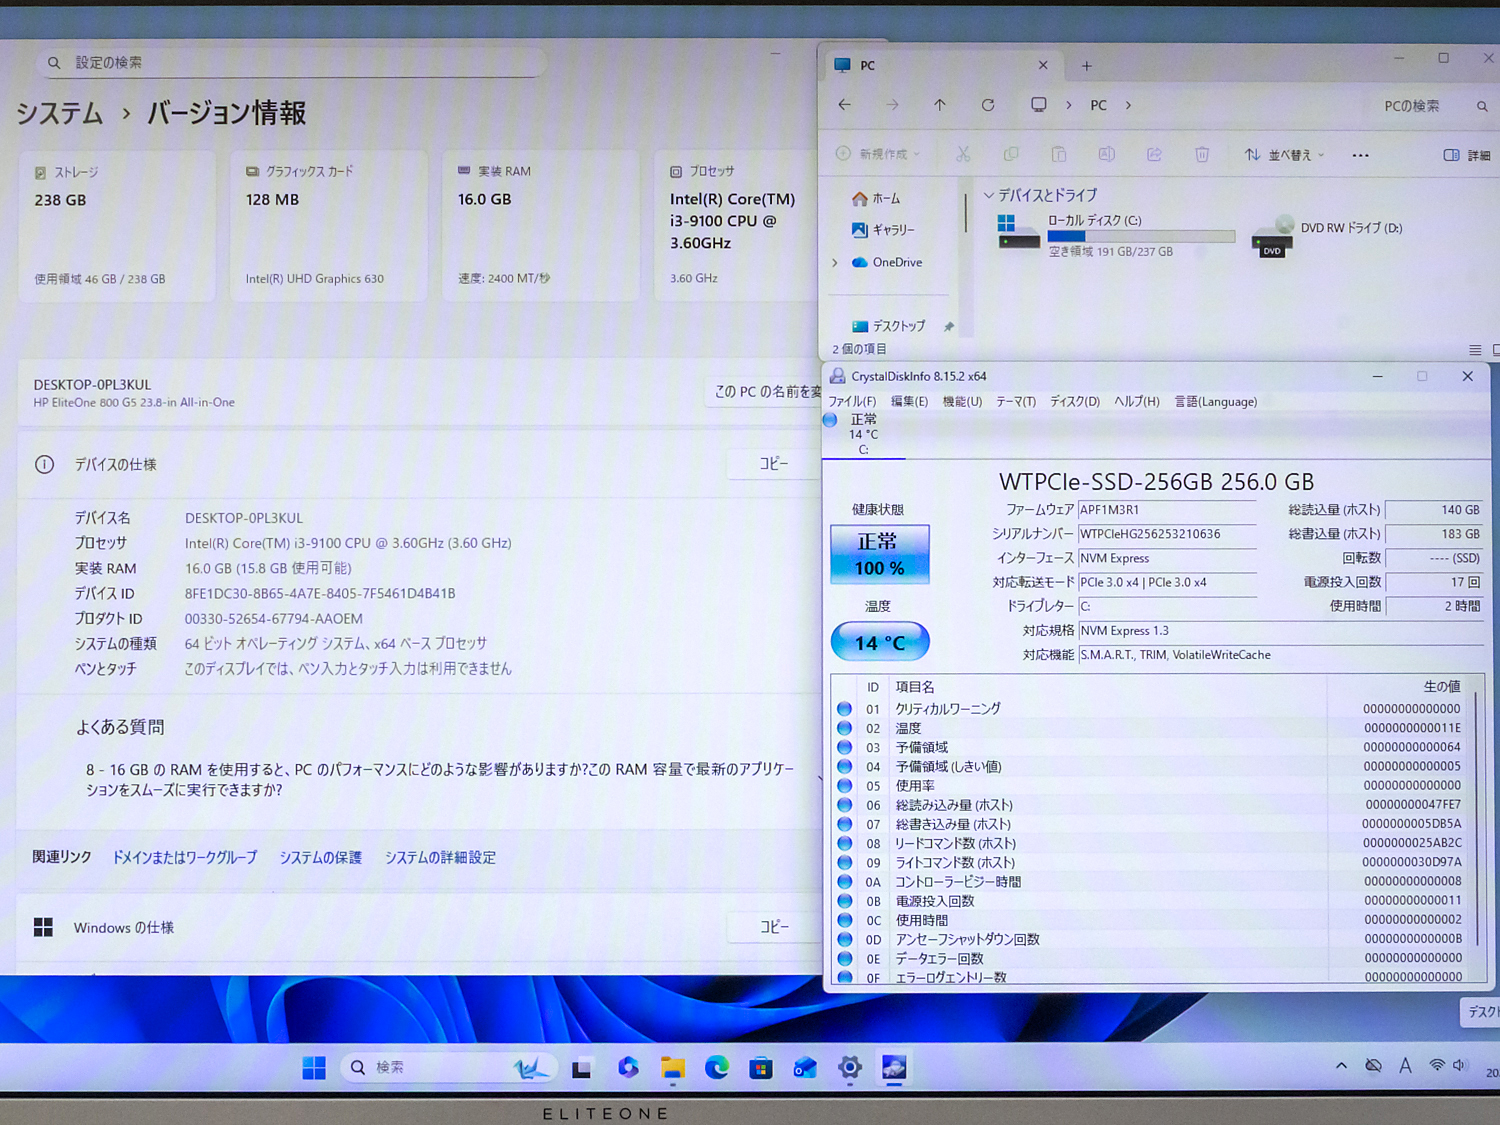The height and width of the screenshot is (1125, 1500).
Task: Click the blue disk C: status indicator
Action: tap(831, 420)
